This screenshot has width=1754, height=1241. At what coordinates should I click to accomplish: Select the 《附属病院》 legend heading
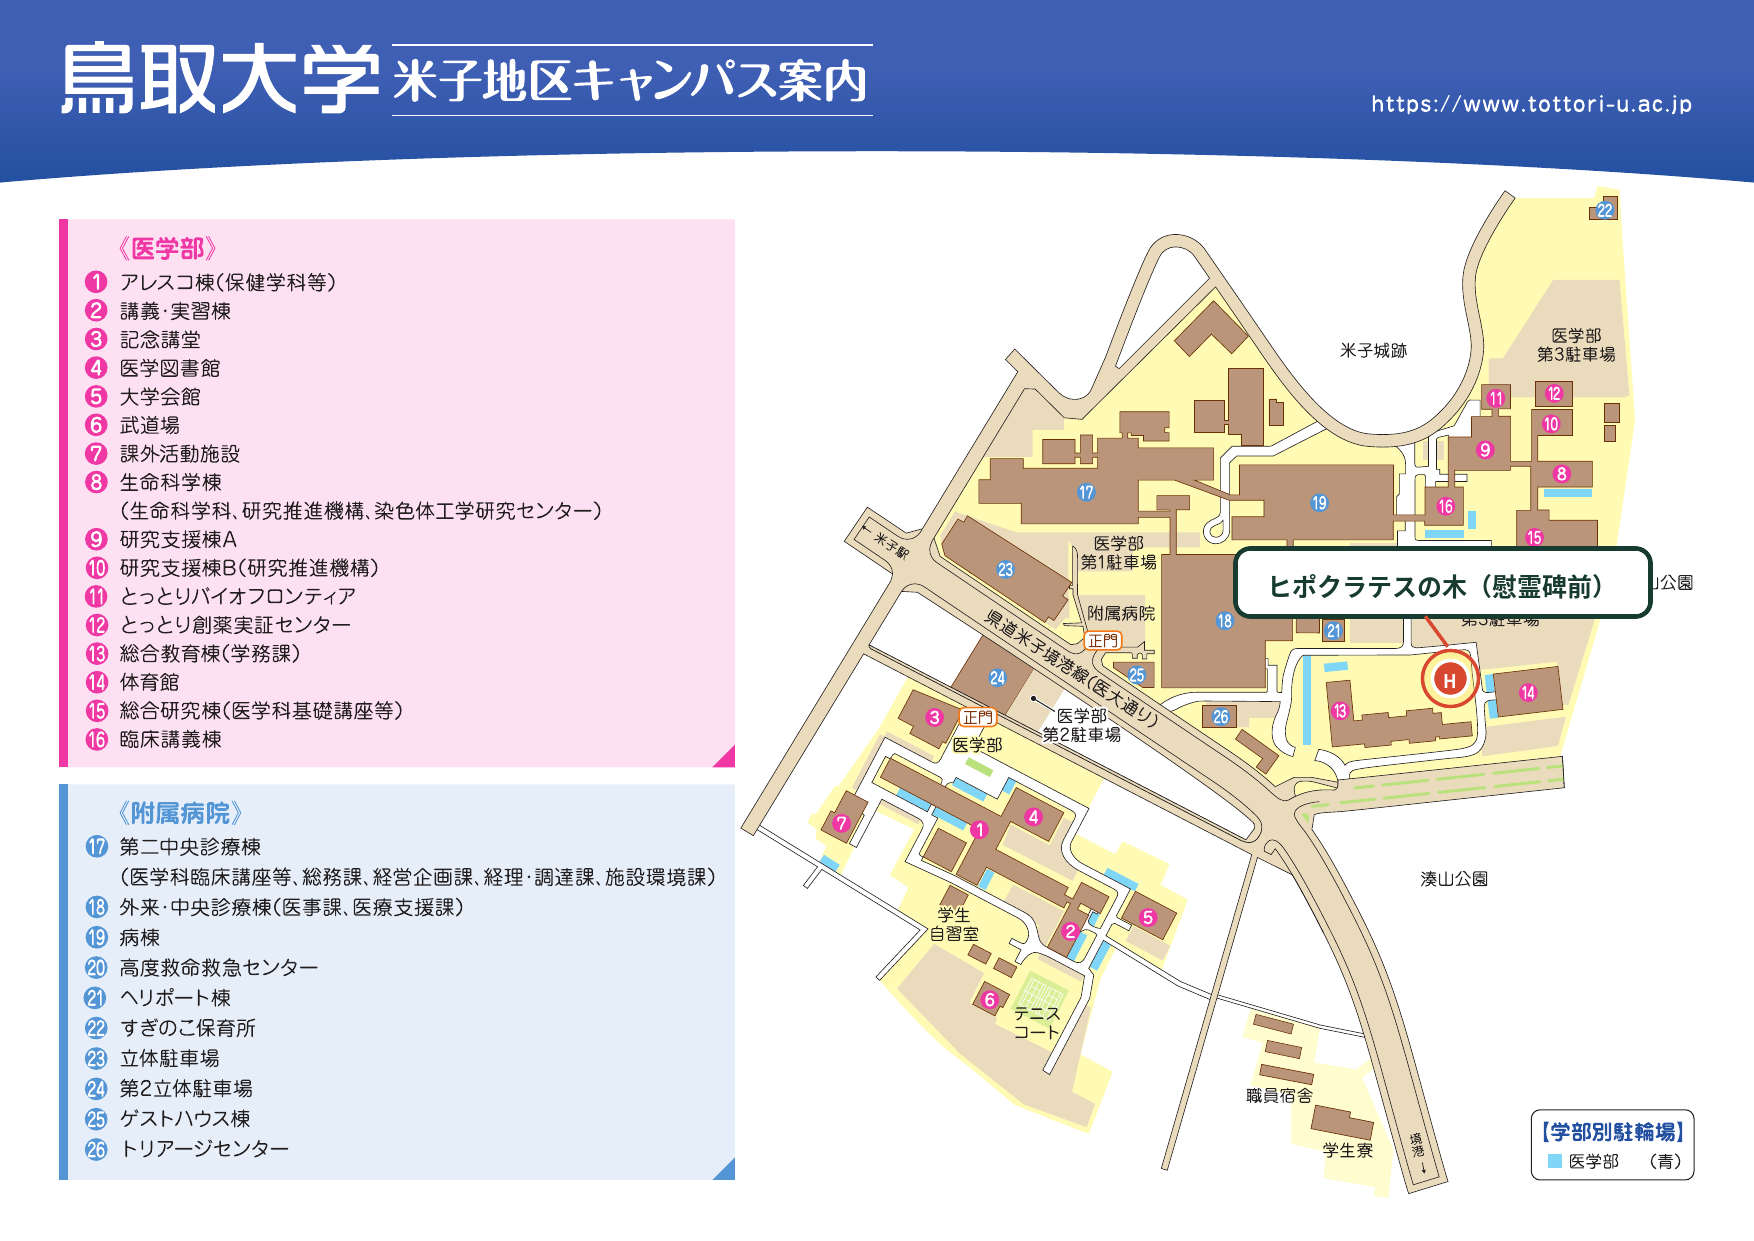pos(180,813)
